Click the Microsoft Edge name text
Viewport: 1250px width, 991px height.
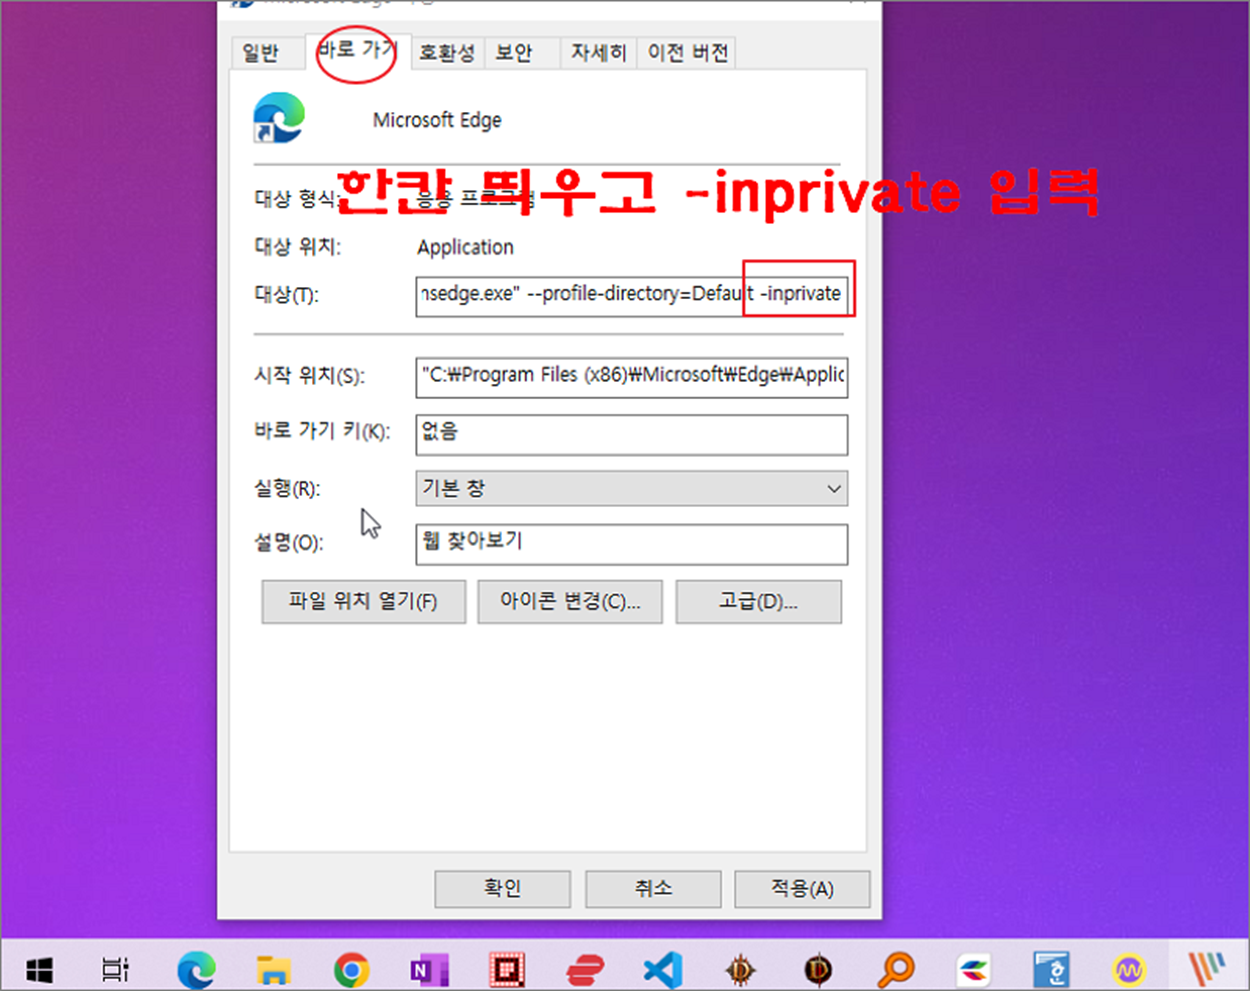tap(437, 120)
